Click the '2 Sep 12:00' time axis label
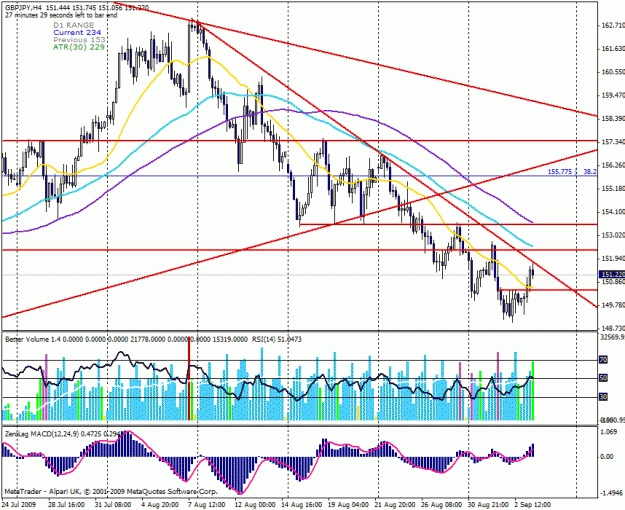Image resolution: width=625 pixels, height=510 pixels. coord(533,505)
